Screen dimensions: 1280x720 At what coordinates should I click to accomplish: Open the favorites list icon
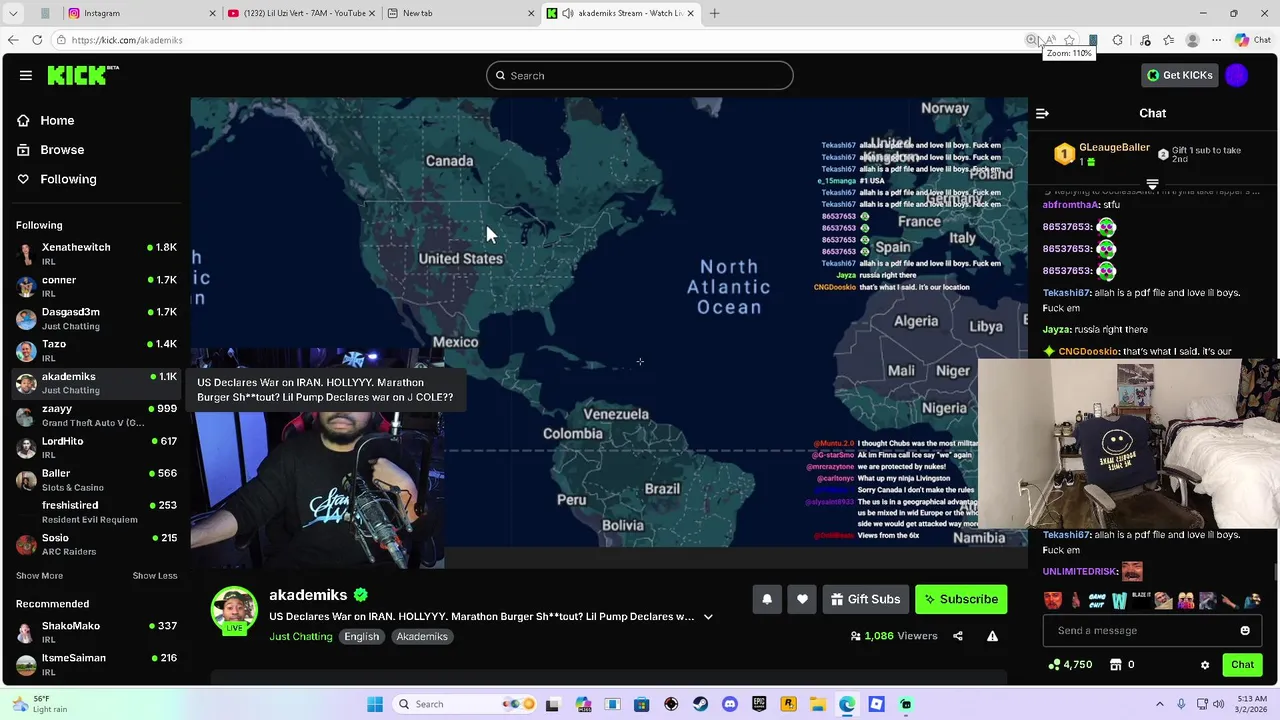[1168, 40]
